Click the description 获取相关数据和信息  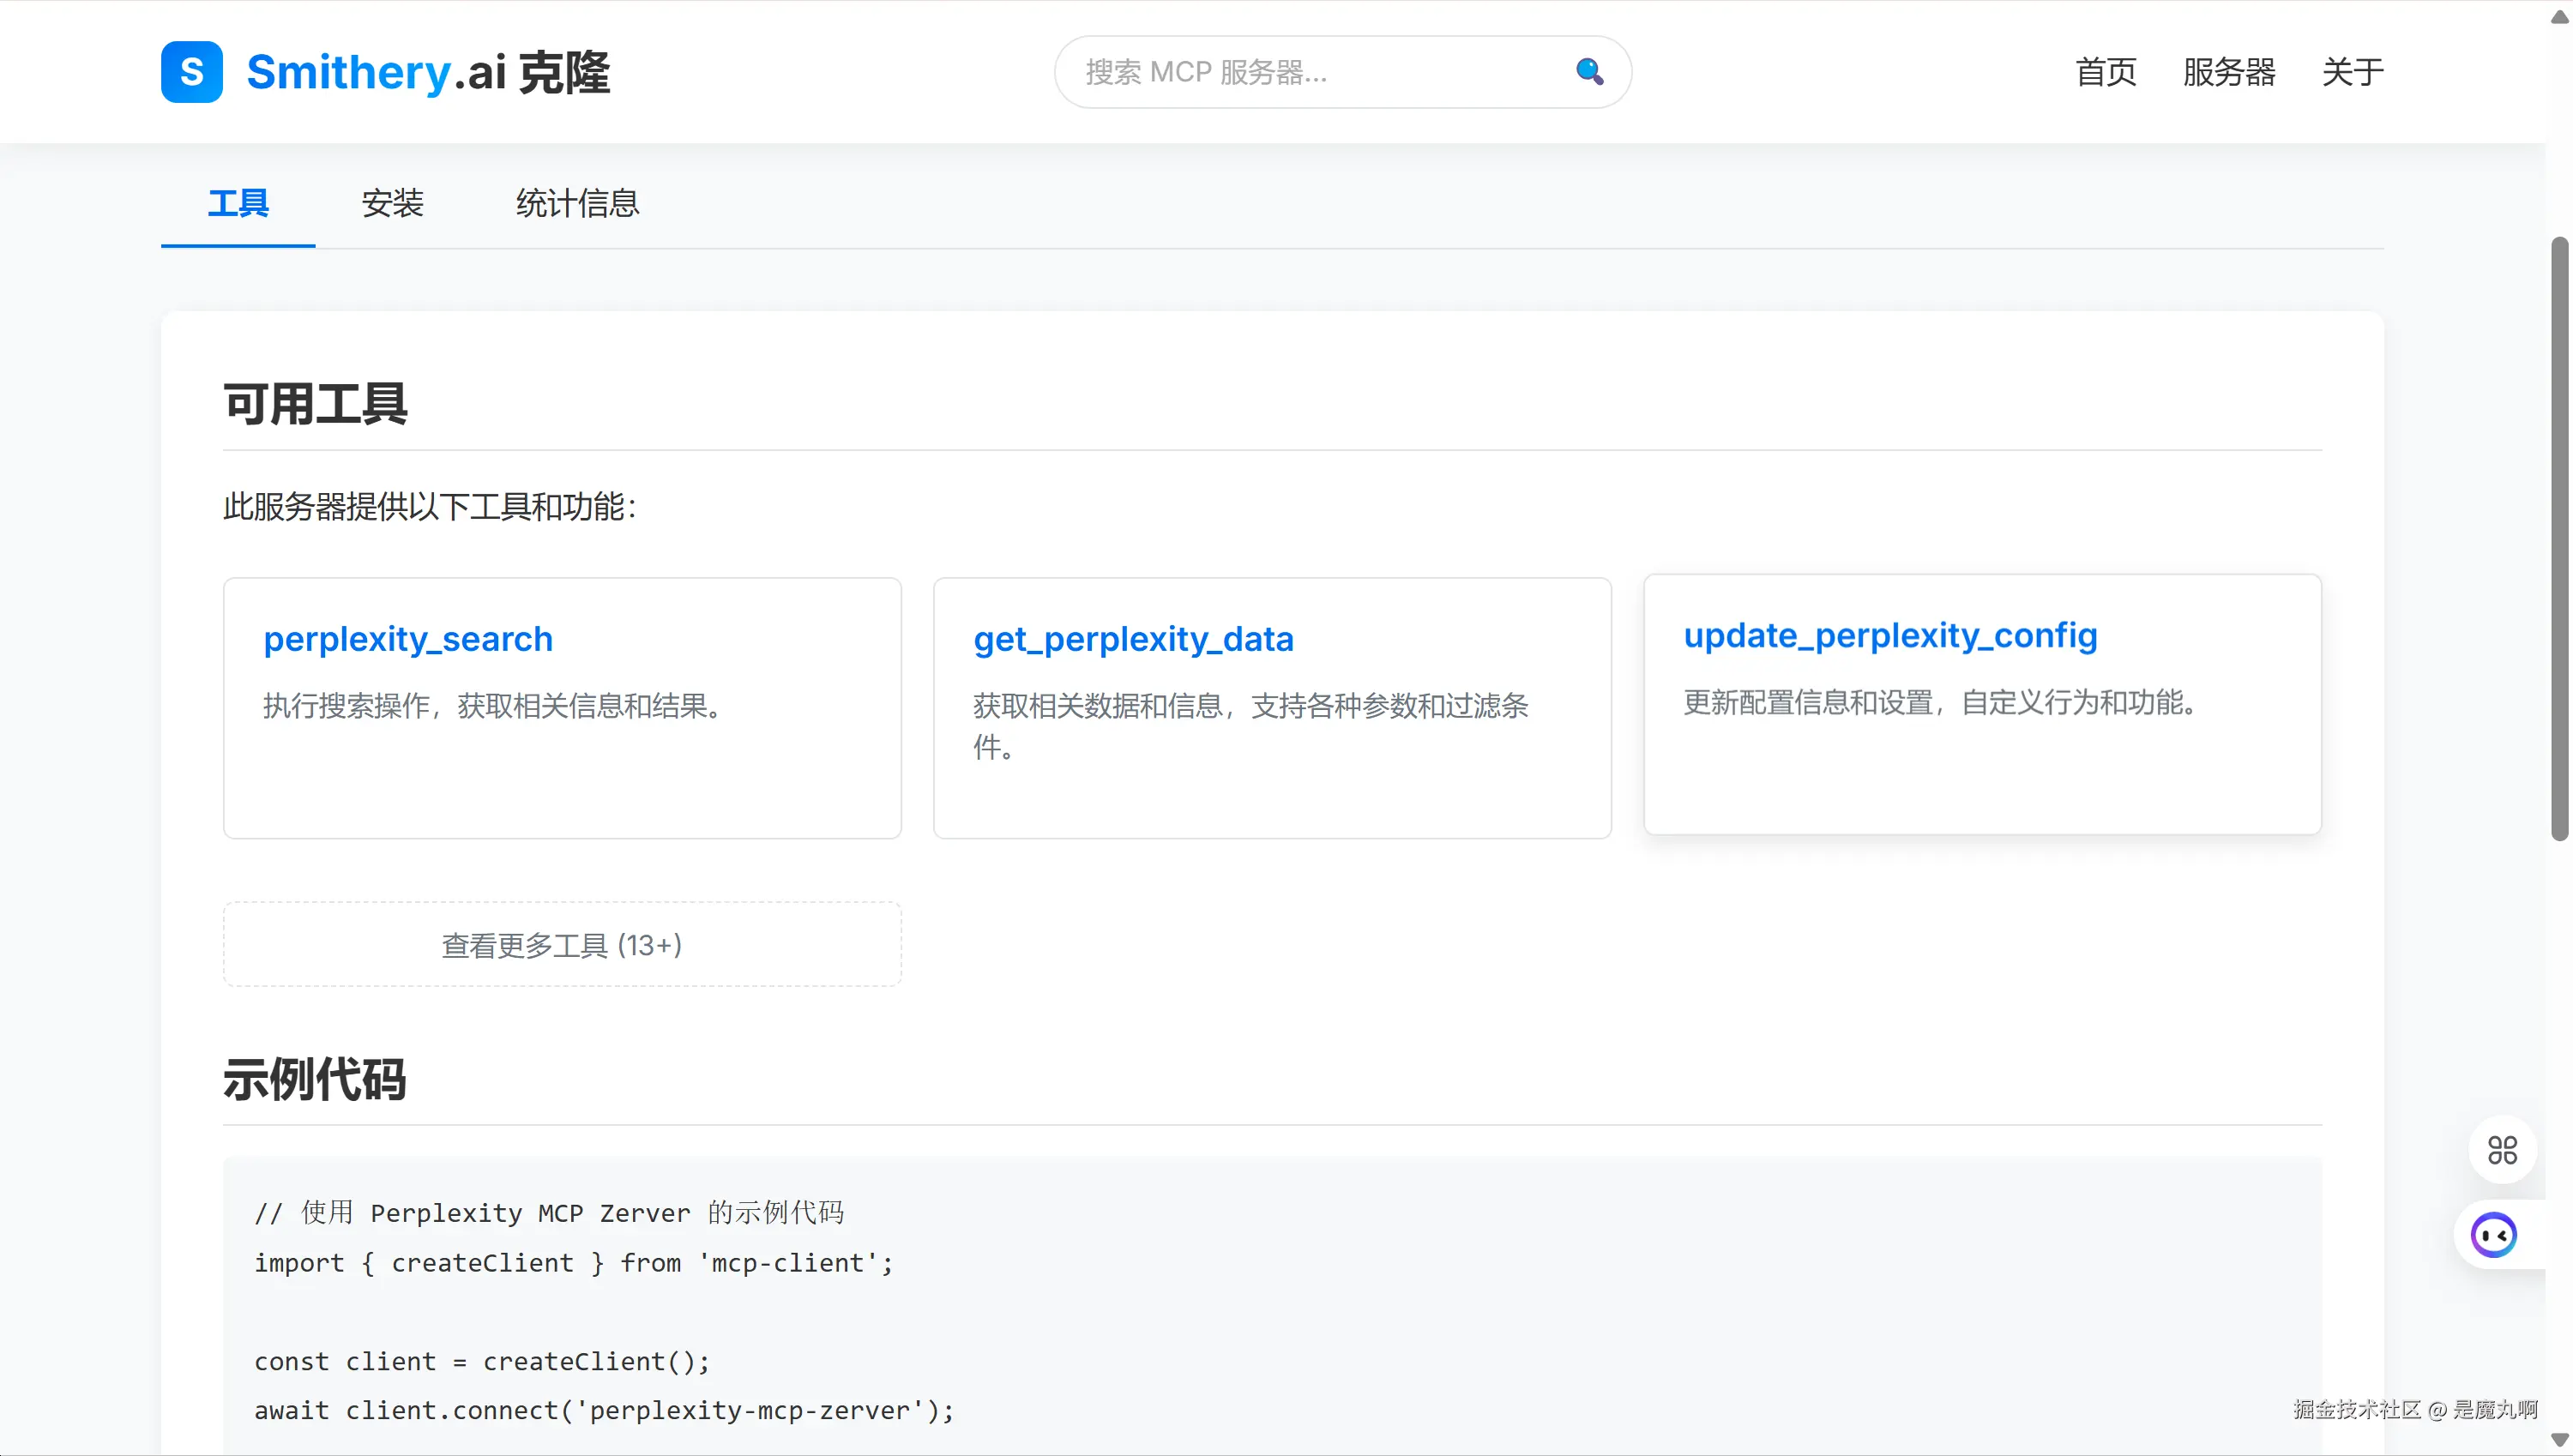point(1251,726)
